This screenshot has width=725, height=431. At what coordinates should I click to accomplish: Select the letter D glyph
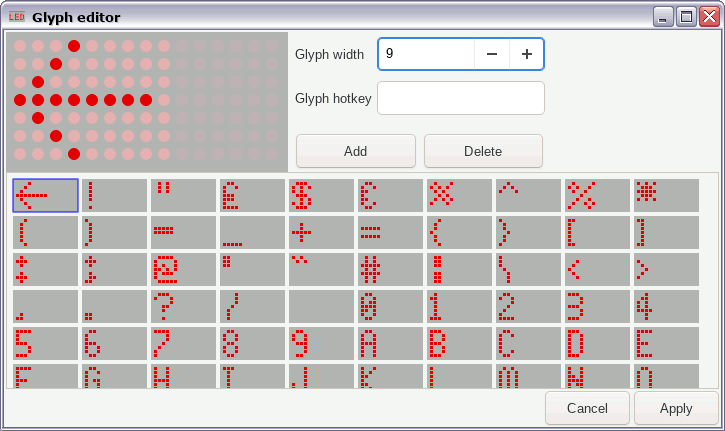point(597,344)
